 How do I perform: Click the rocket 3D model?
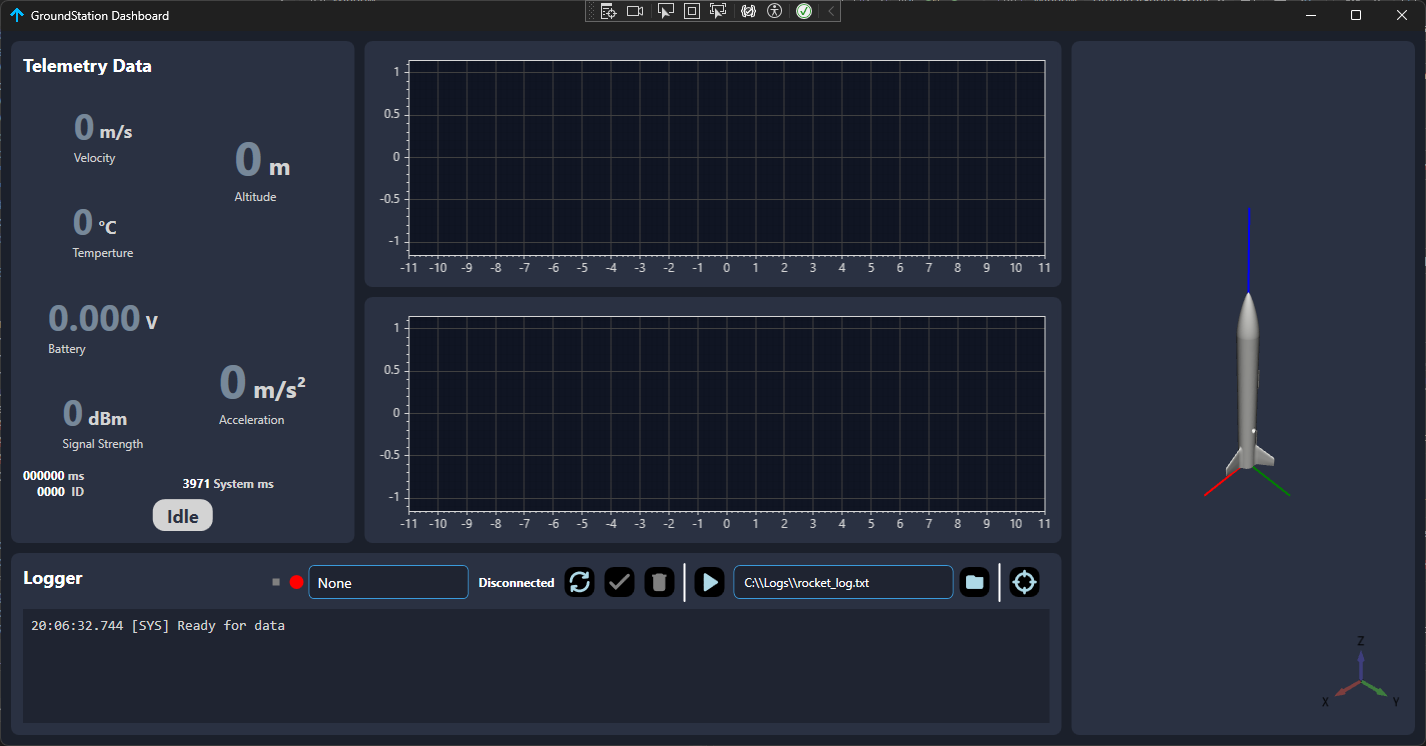coord(1249,382)
